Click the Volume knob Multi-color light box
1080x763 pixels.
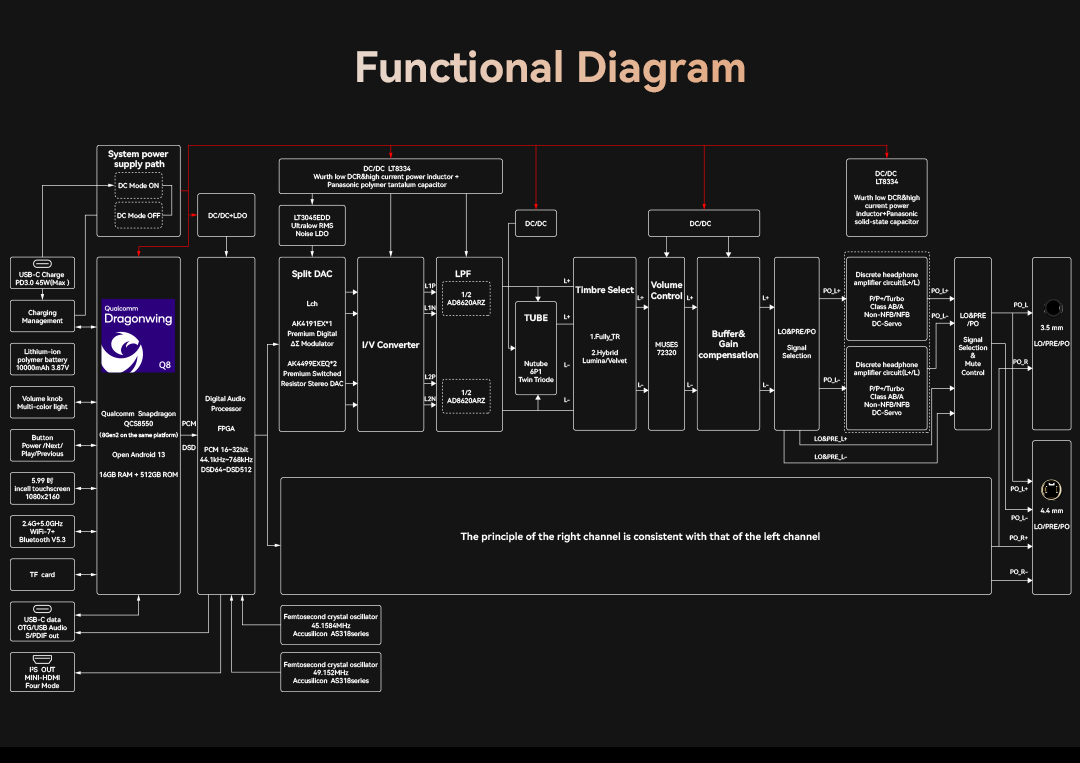click(x=42, y=402)
